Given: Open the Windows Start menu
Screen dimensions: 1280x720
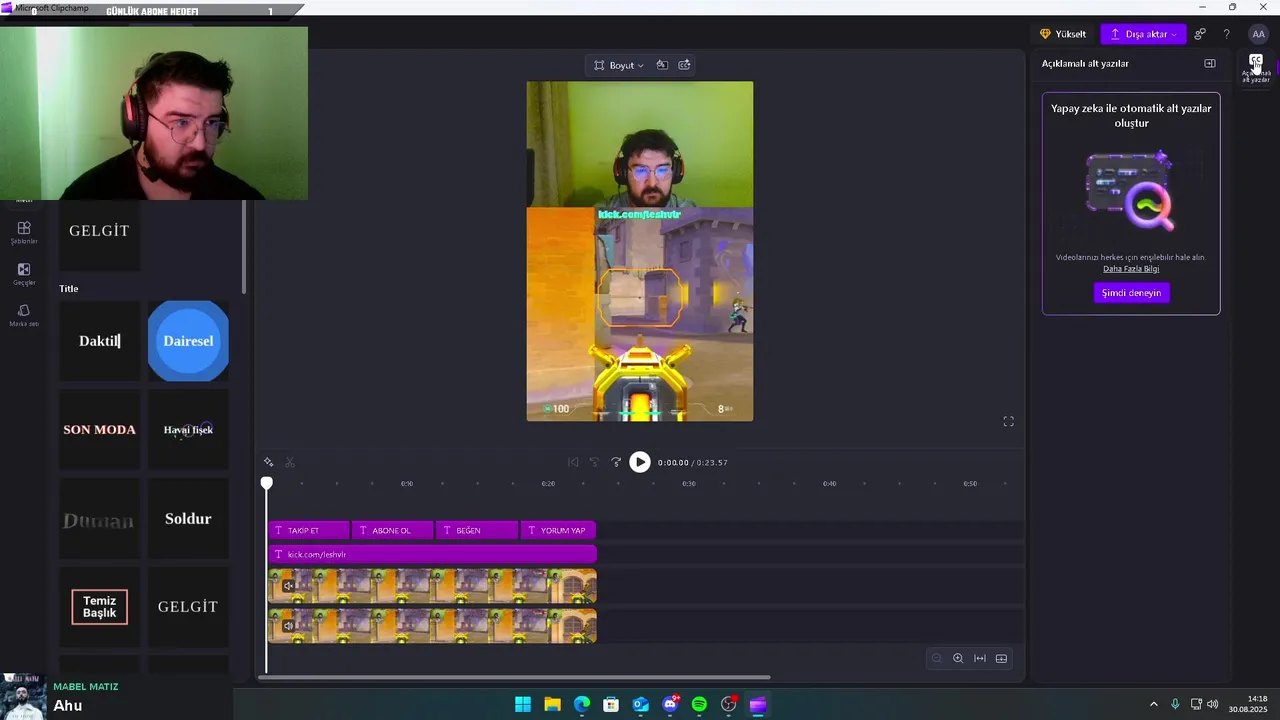Looking at the screenshot, I should 523,705.
